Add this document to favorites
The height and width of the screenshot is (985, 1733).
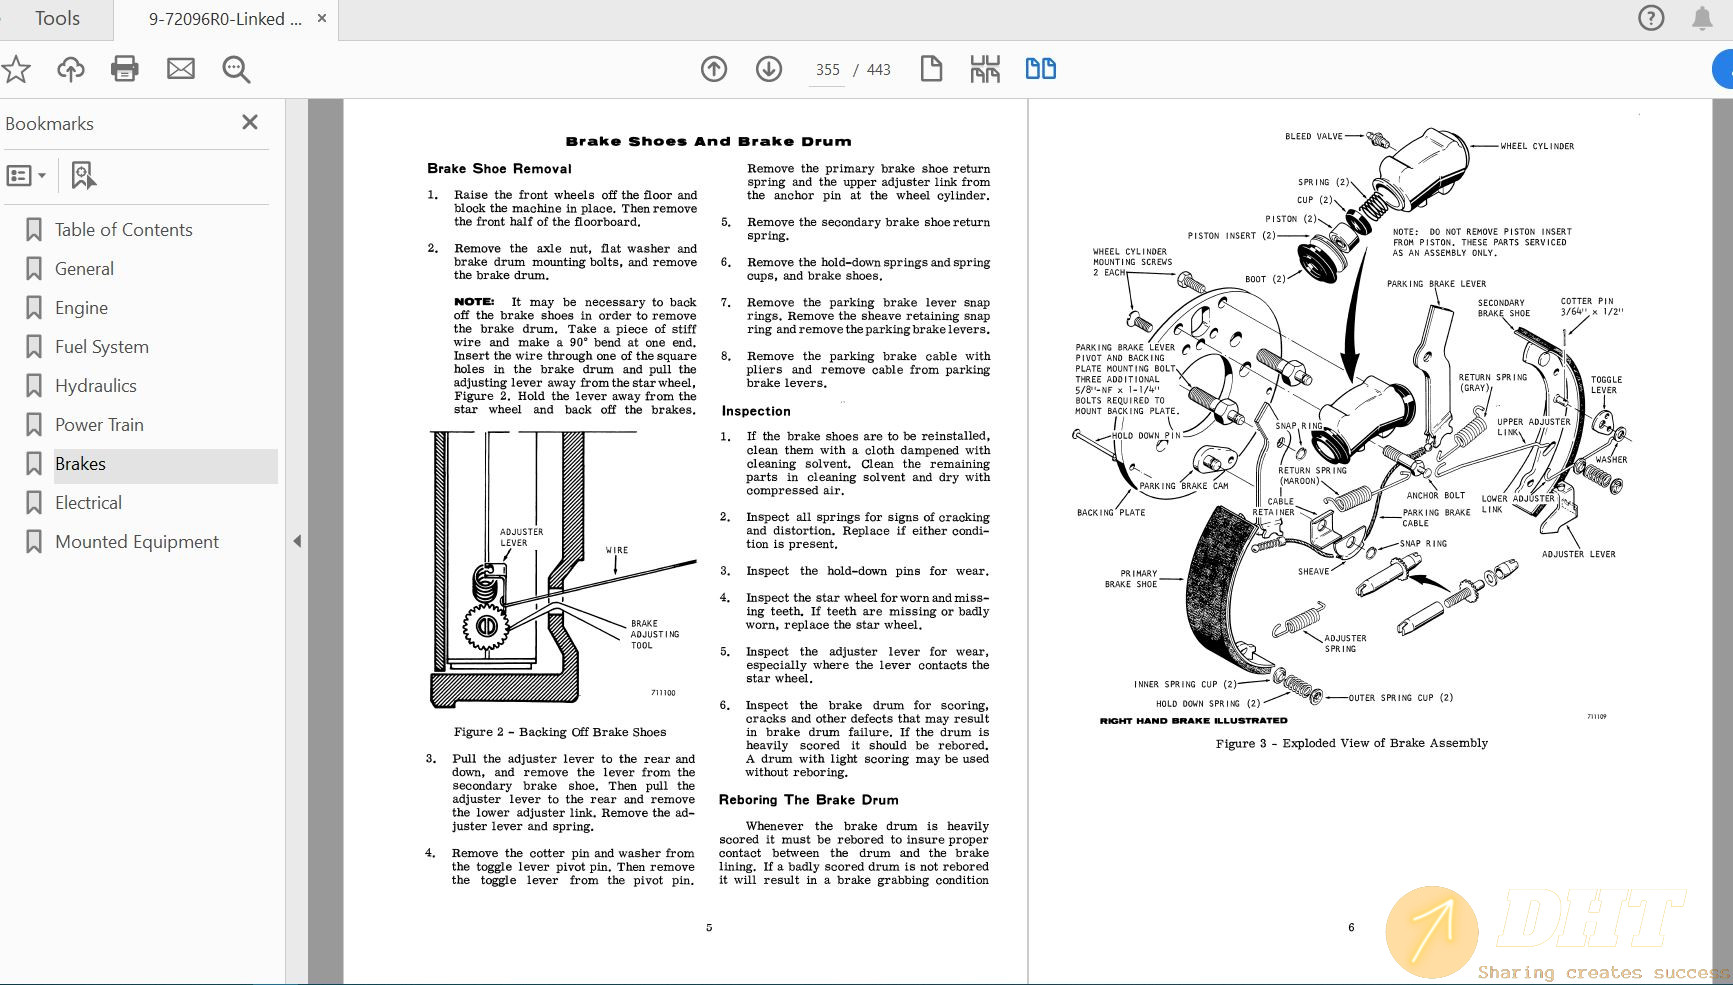click(15, 69)
